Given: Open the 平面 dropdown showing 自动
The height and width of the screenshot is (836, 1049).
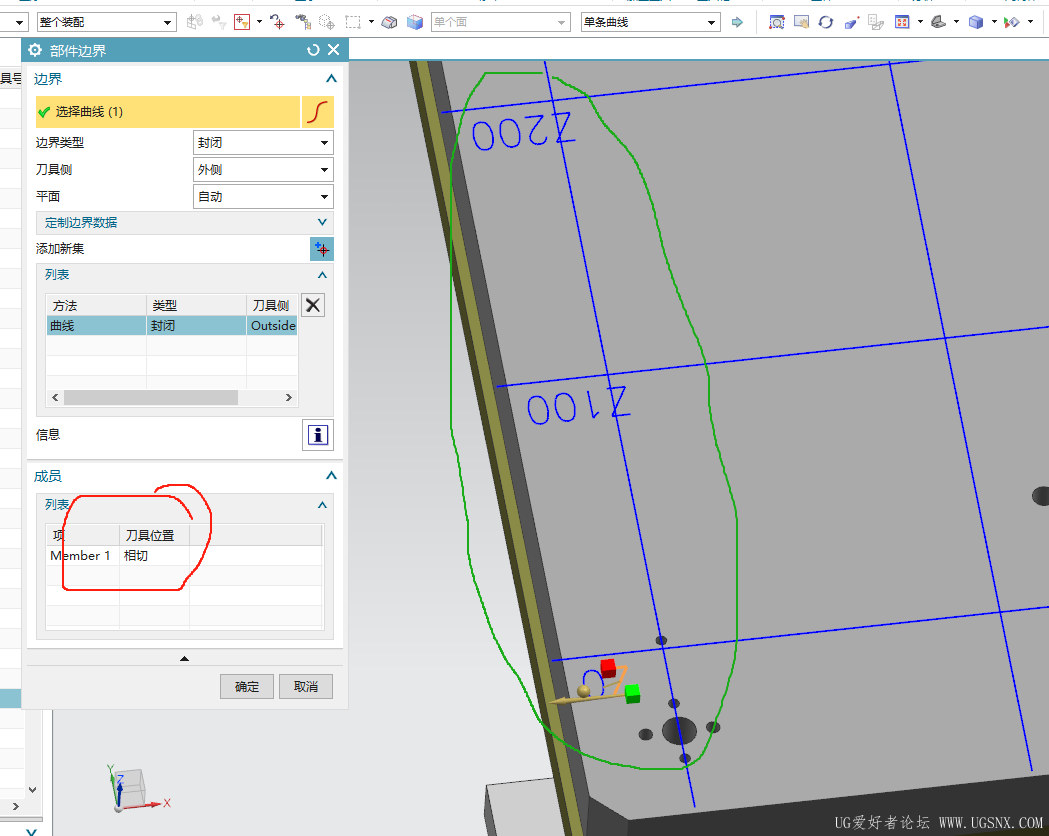Looking at the screenshot, I should pyautogui.click(x=263, y=197).
